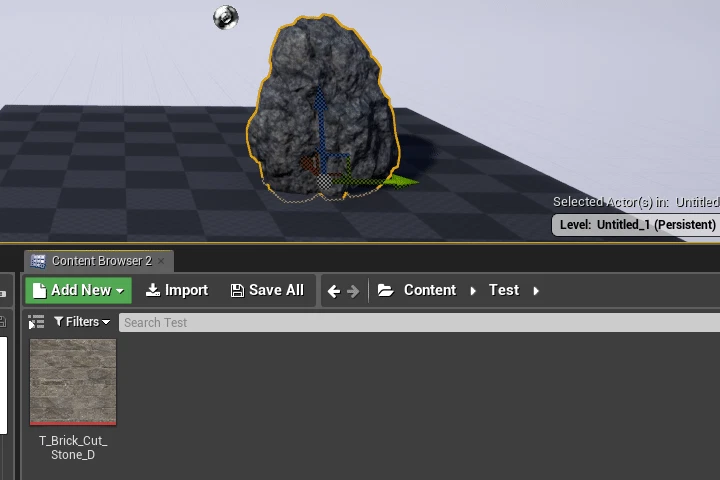Select the T_Brick_Cut_Stone_D texture thumbnail

pyautogui.click(x=73, y=382)
